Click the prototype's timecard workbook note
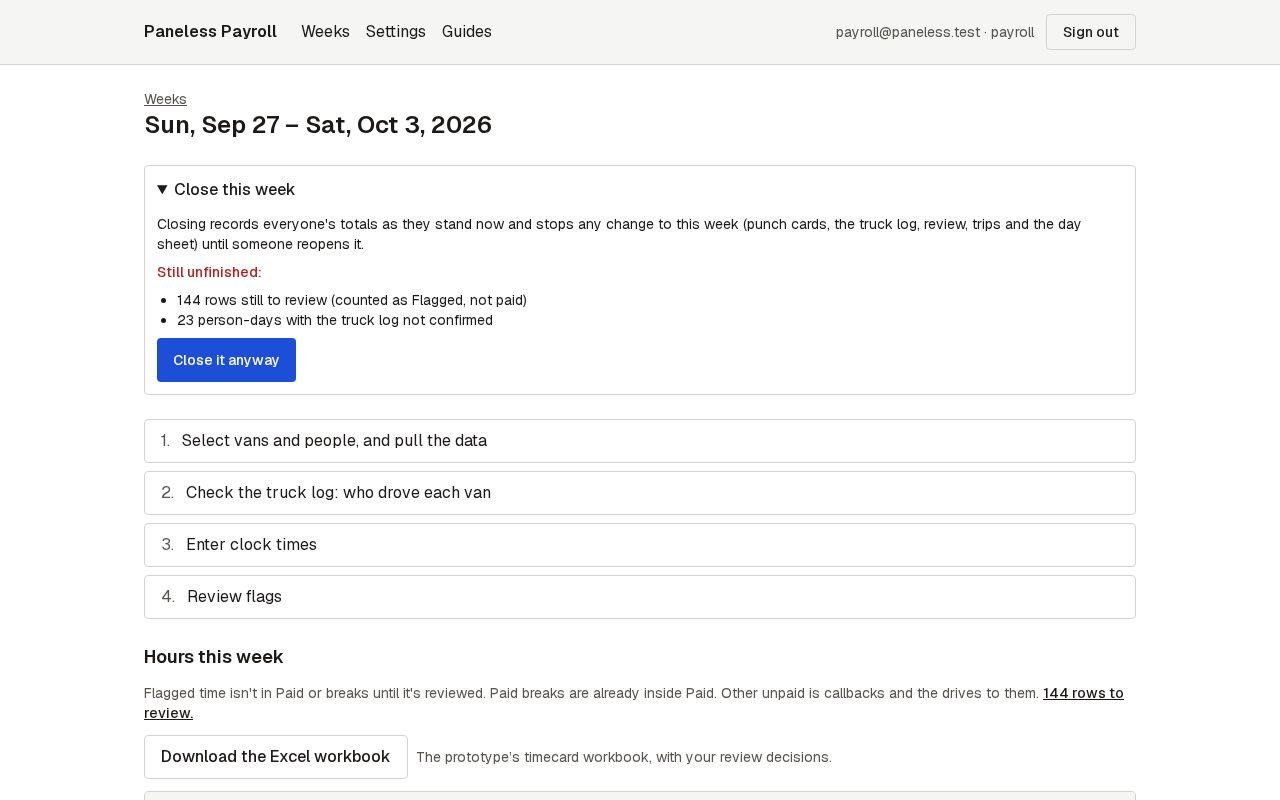1280x800 pixels. pyautogui.click(x=624, y=757)
